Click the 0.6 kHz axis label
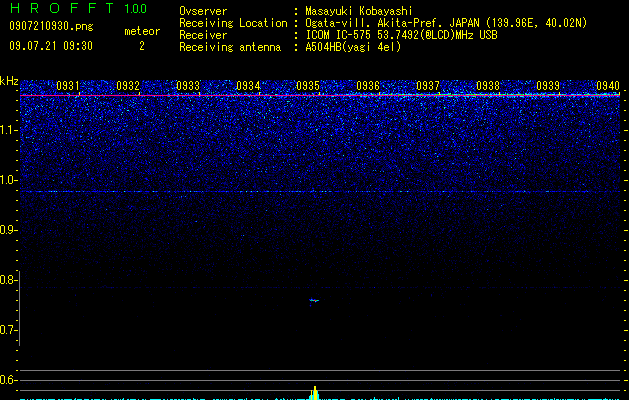 [9, 380]
